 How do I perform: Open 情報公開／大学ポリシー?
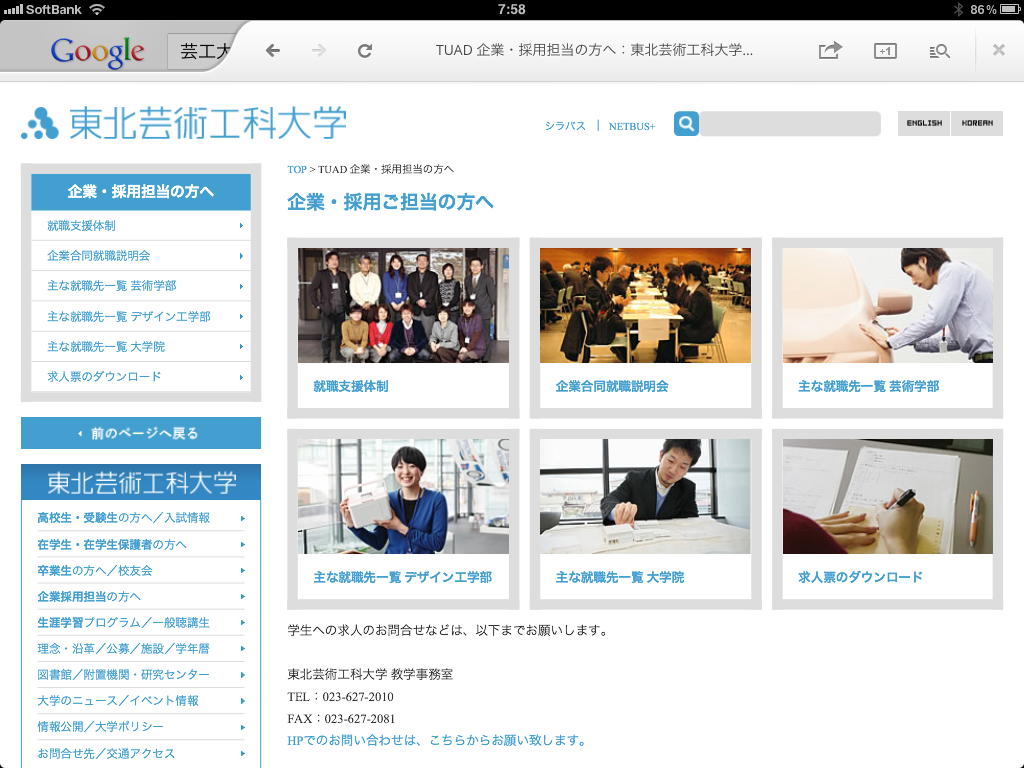click(141, 727)
